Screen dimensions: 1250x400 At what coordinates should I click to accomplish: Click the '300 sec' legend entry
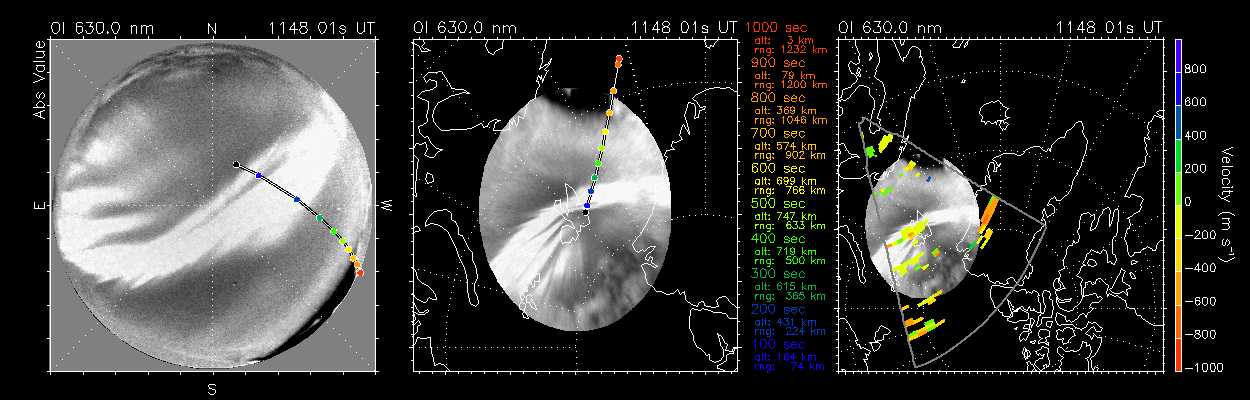coord(777,274)
